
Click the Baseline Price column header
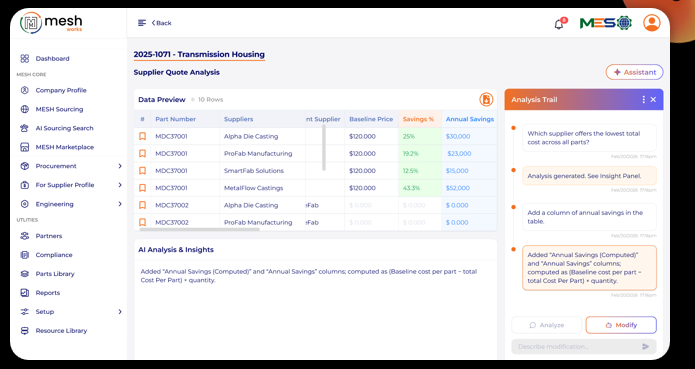[x=371, y=119]
